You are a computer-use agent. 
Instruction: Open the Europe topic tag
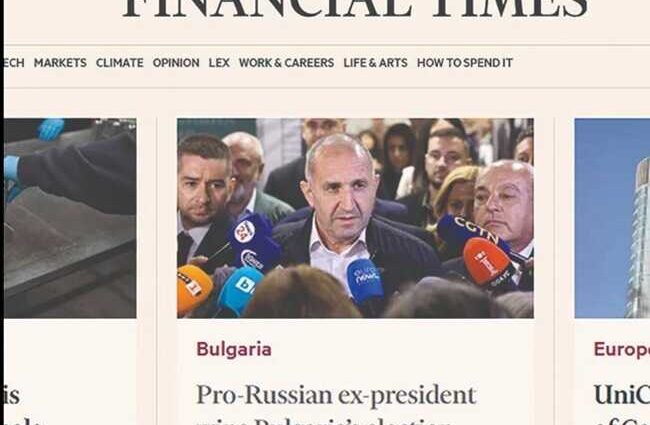pyautogui.click(x=621, y=349)
